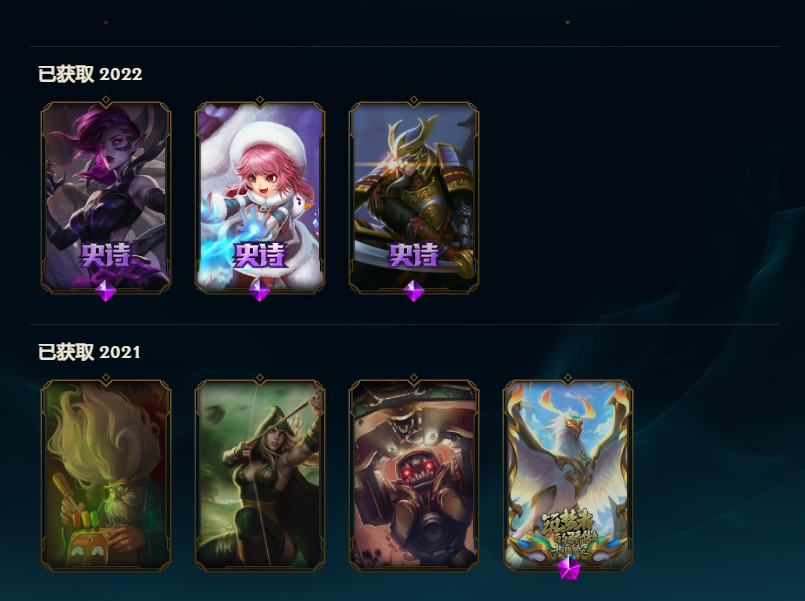The height and width of the screenshot is (601, 805).
Task: Click 史诗 label on the witch card
Action: [x=106, y=255]
